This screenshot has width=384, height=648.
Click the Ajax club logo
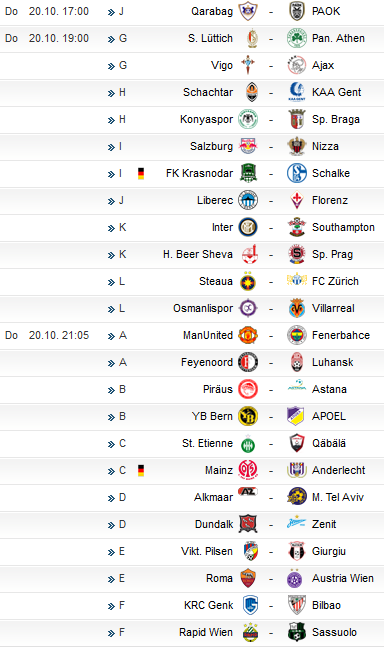(x=296, y=65)
